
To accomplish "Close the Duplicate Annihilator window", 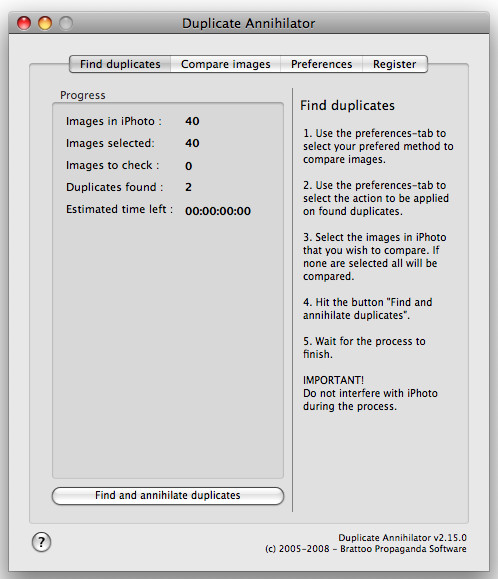I will click(24, 23).
